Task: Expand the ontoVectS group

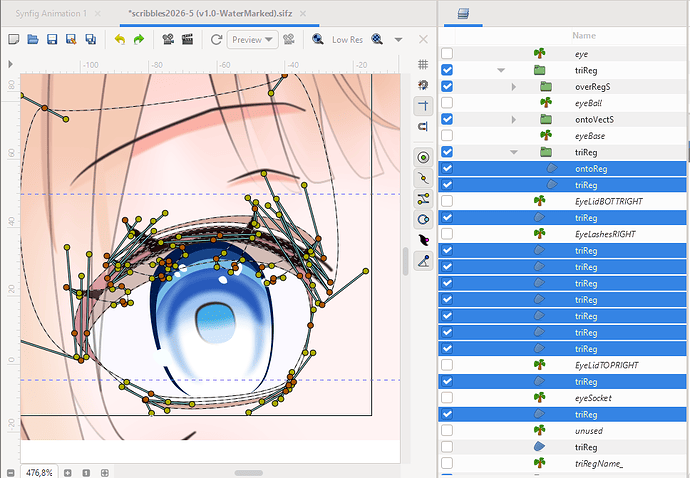Action: point(514,119)
